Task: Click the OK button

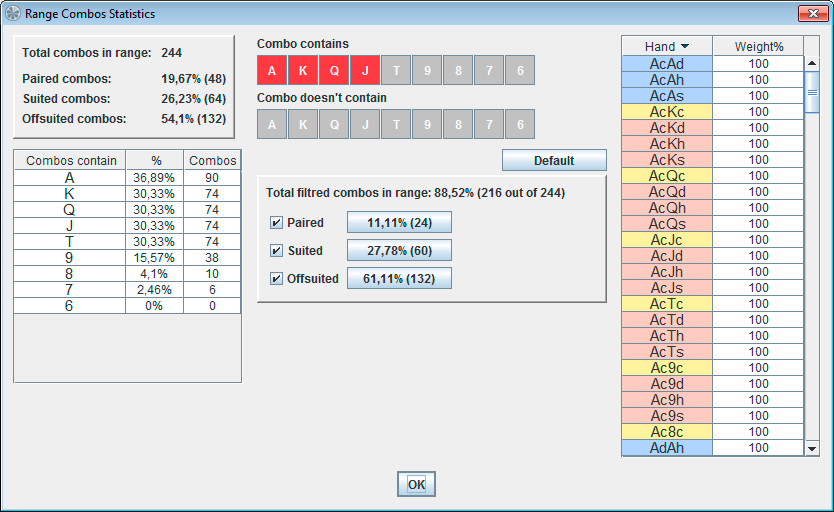Action: pyautogui.click(x=416, y=485)
